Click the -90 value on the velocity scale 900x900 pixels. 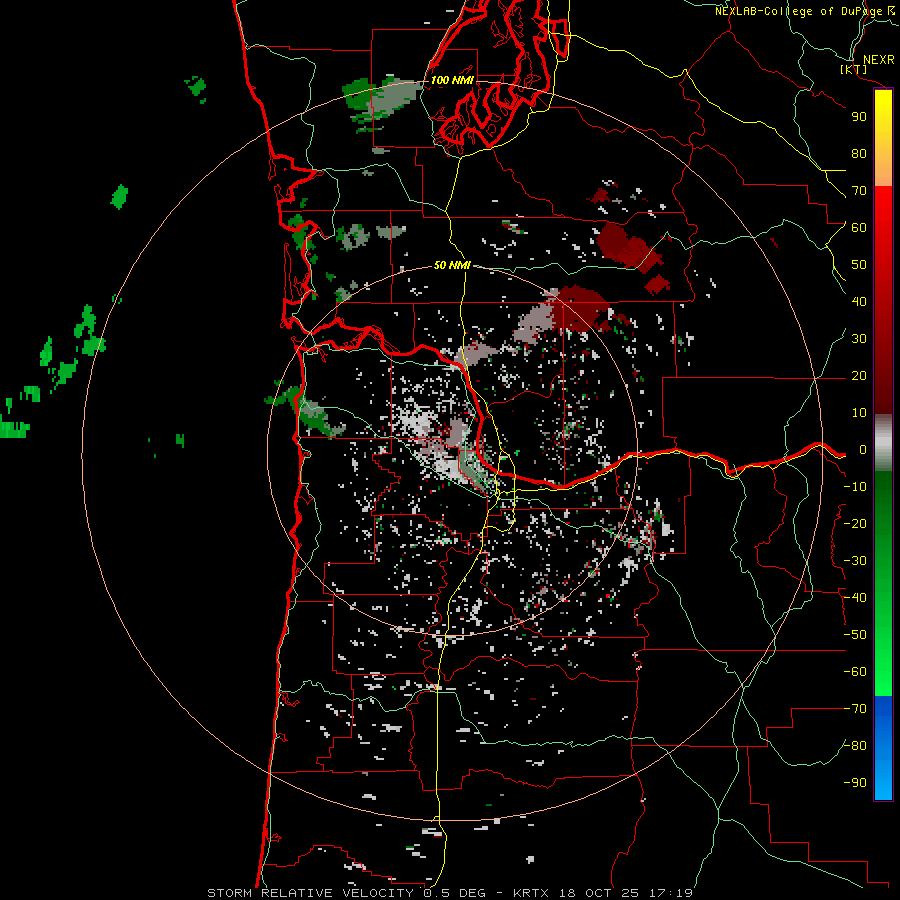[855, 783]
